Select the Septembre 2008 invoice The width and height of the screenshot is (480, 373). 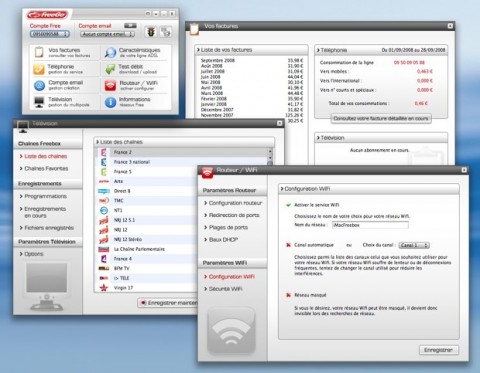252,61
